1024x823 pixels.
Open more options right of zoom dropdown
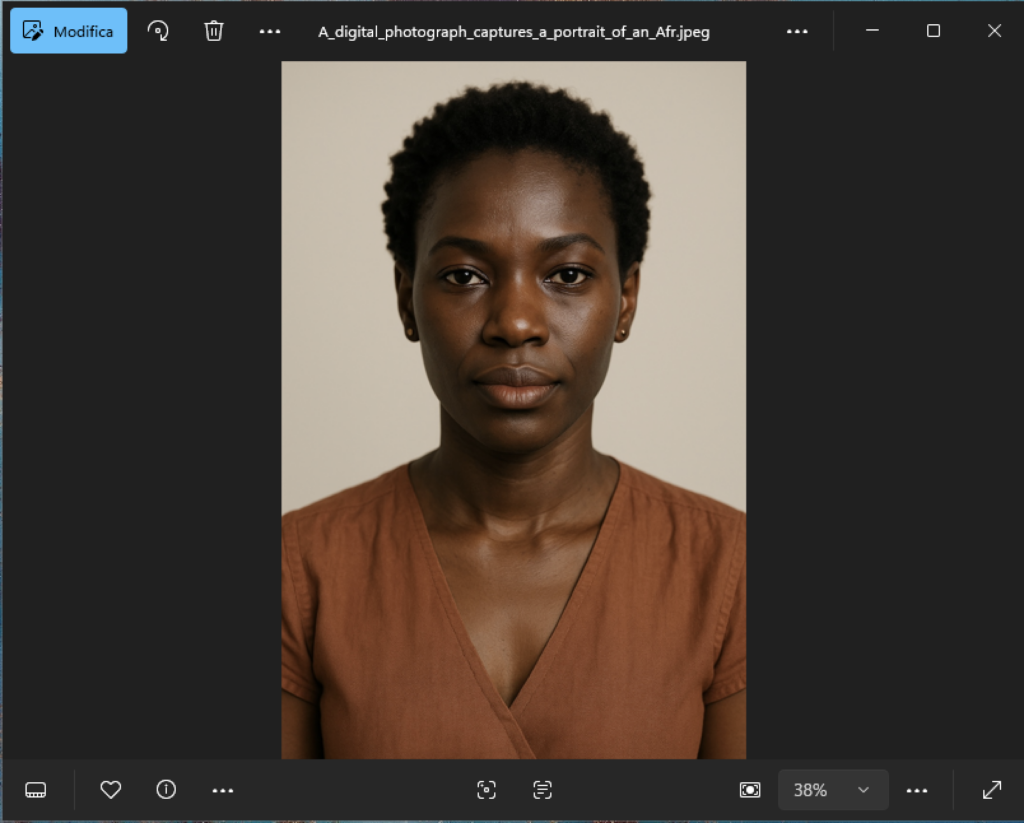[x=917, y=790]
